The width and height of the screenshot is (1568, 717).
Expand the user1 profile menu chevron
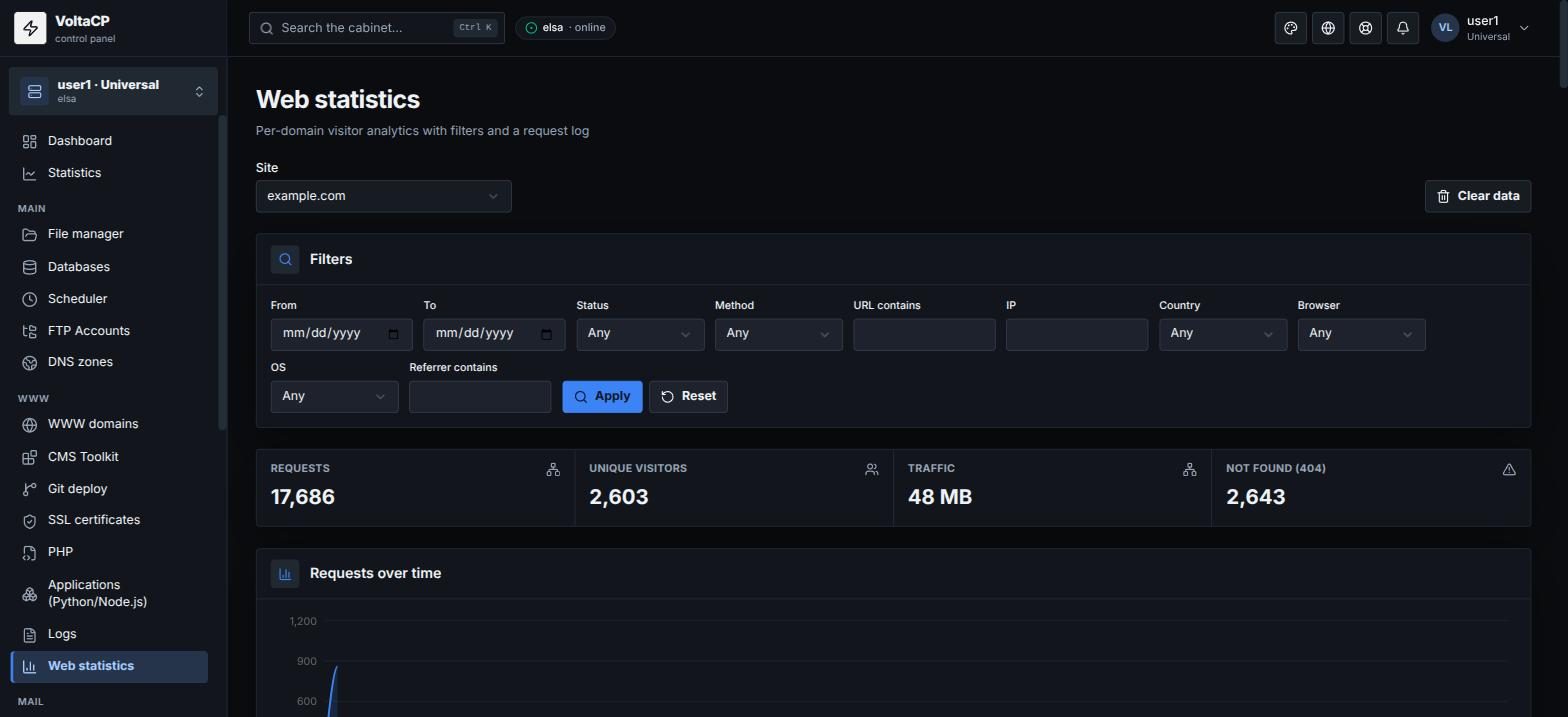[x=1524, y=28]
